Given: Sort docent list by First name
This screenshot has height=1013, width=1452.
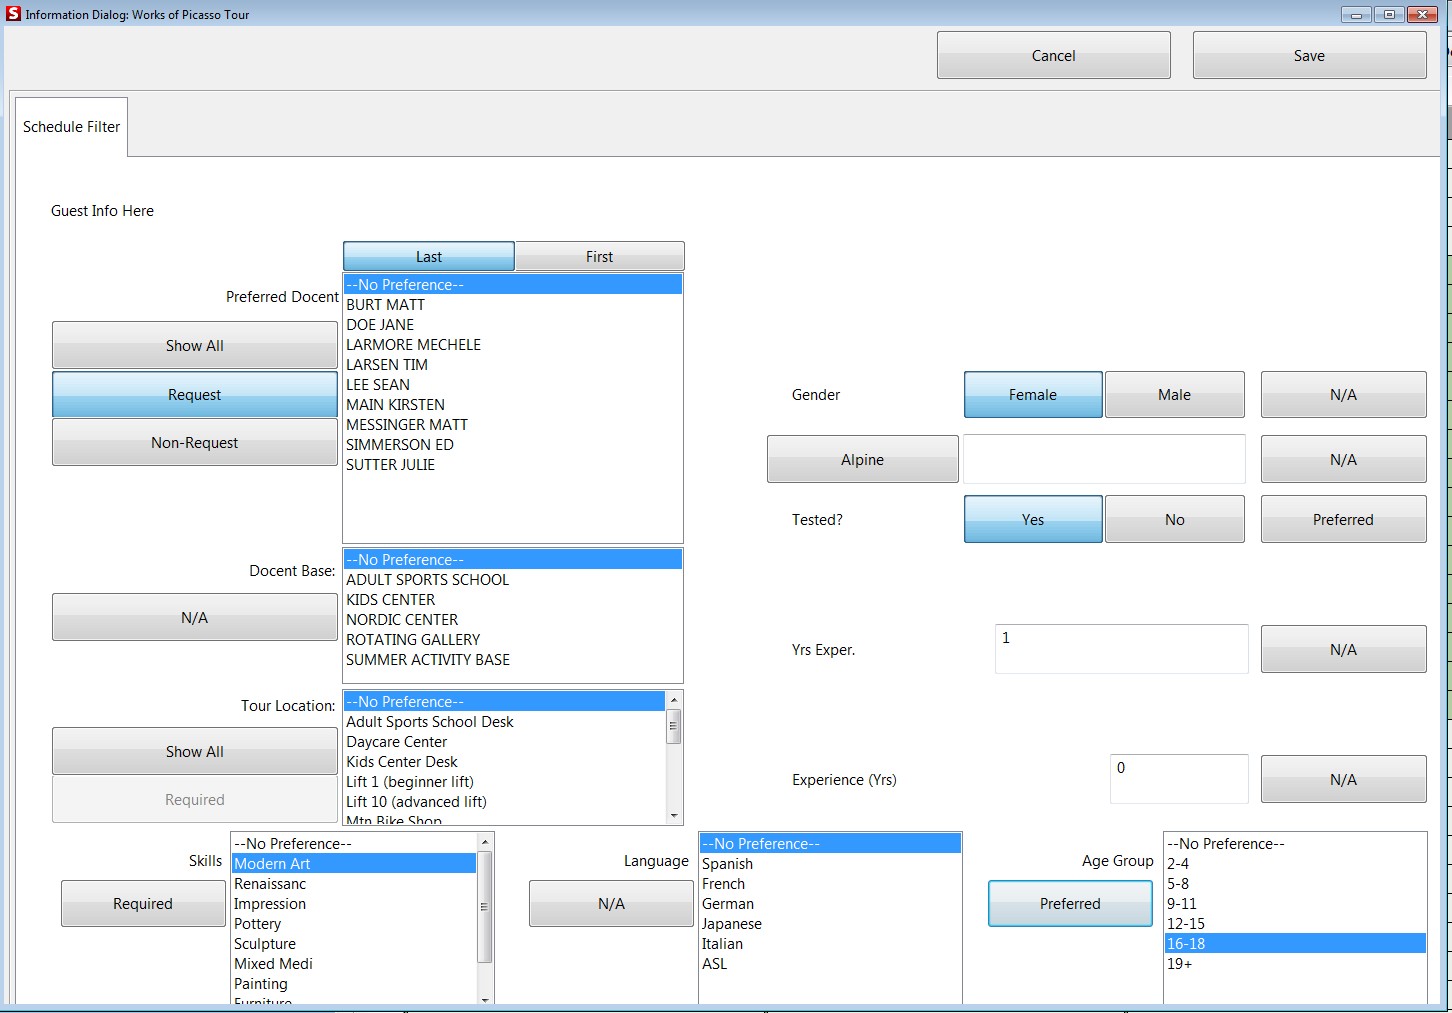Looking at the screenshot, I should coord(599,257).
